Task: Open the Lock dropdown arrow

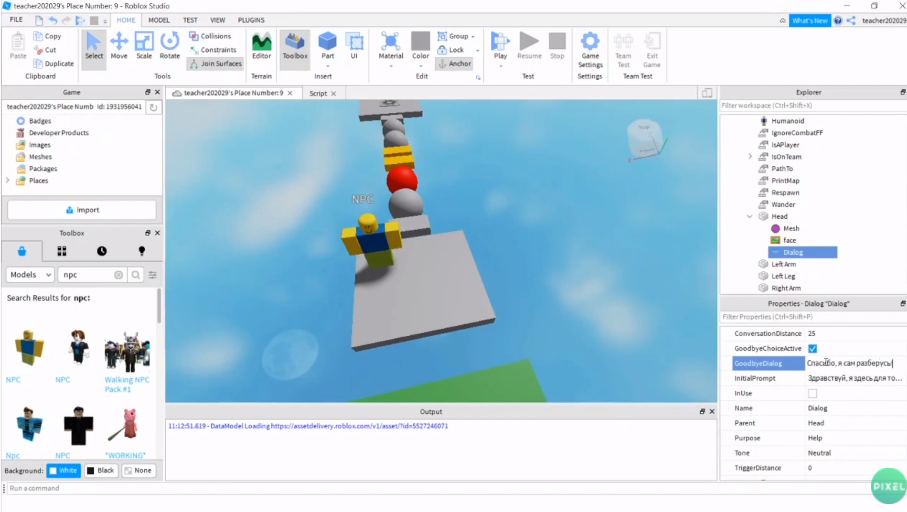Action: point(478,50)
